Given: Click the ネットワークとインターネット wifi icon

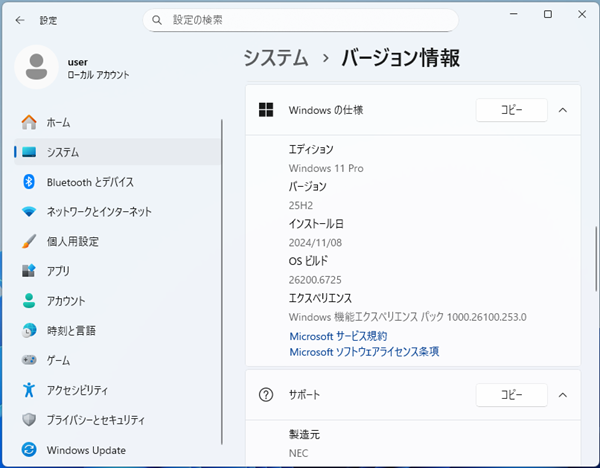Looking at the screenshot, I should tap(29, 211).
